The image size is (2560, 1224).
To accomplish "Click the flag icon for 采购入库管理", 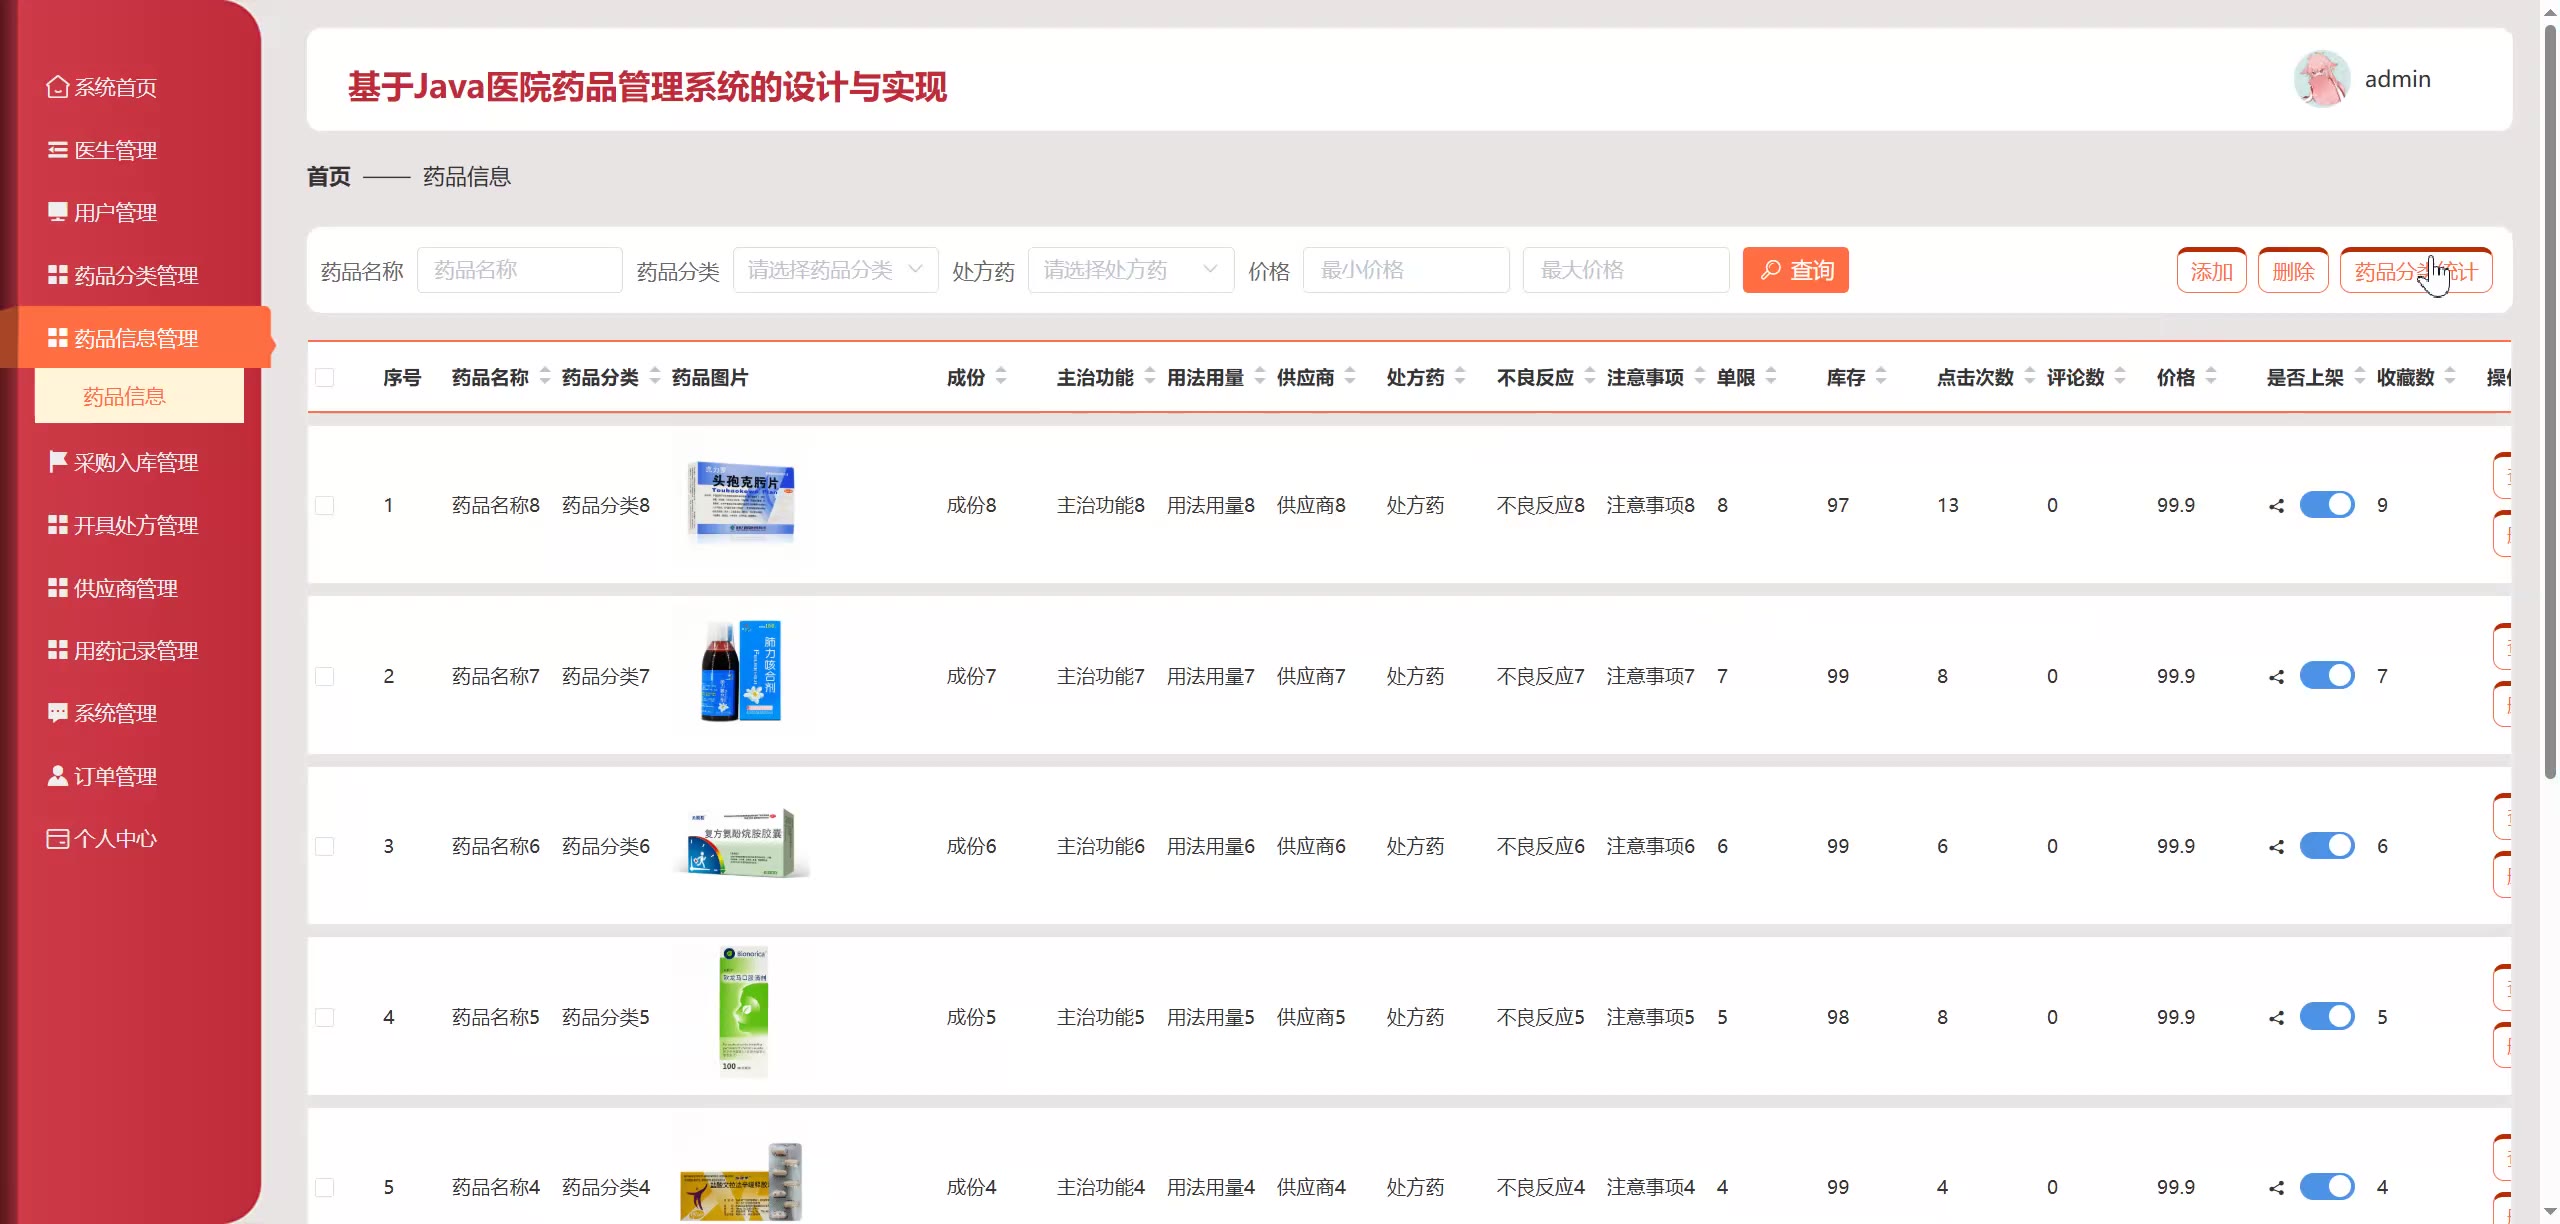I will (57, 461).
